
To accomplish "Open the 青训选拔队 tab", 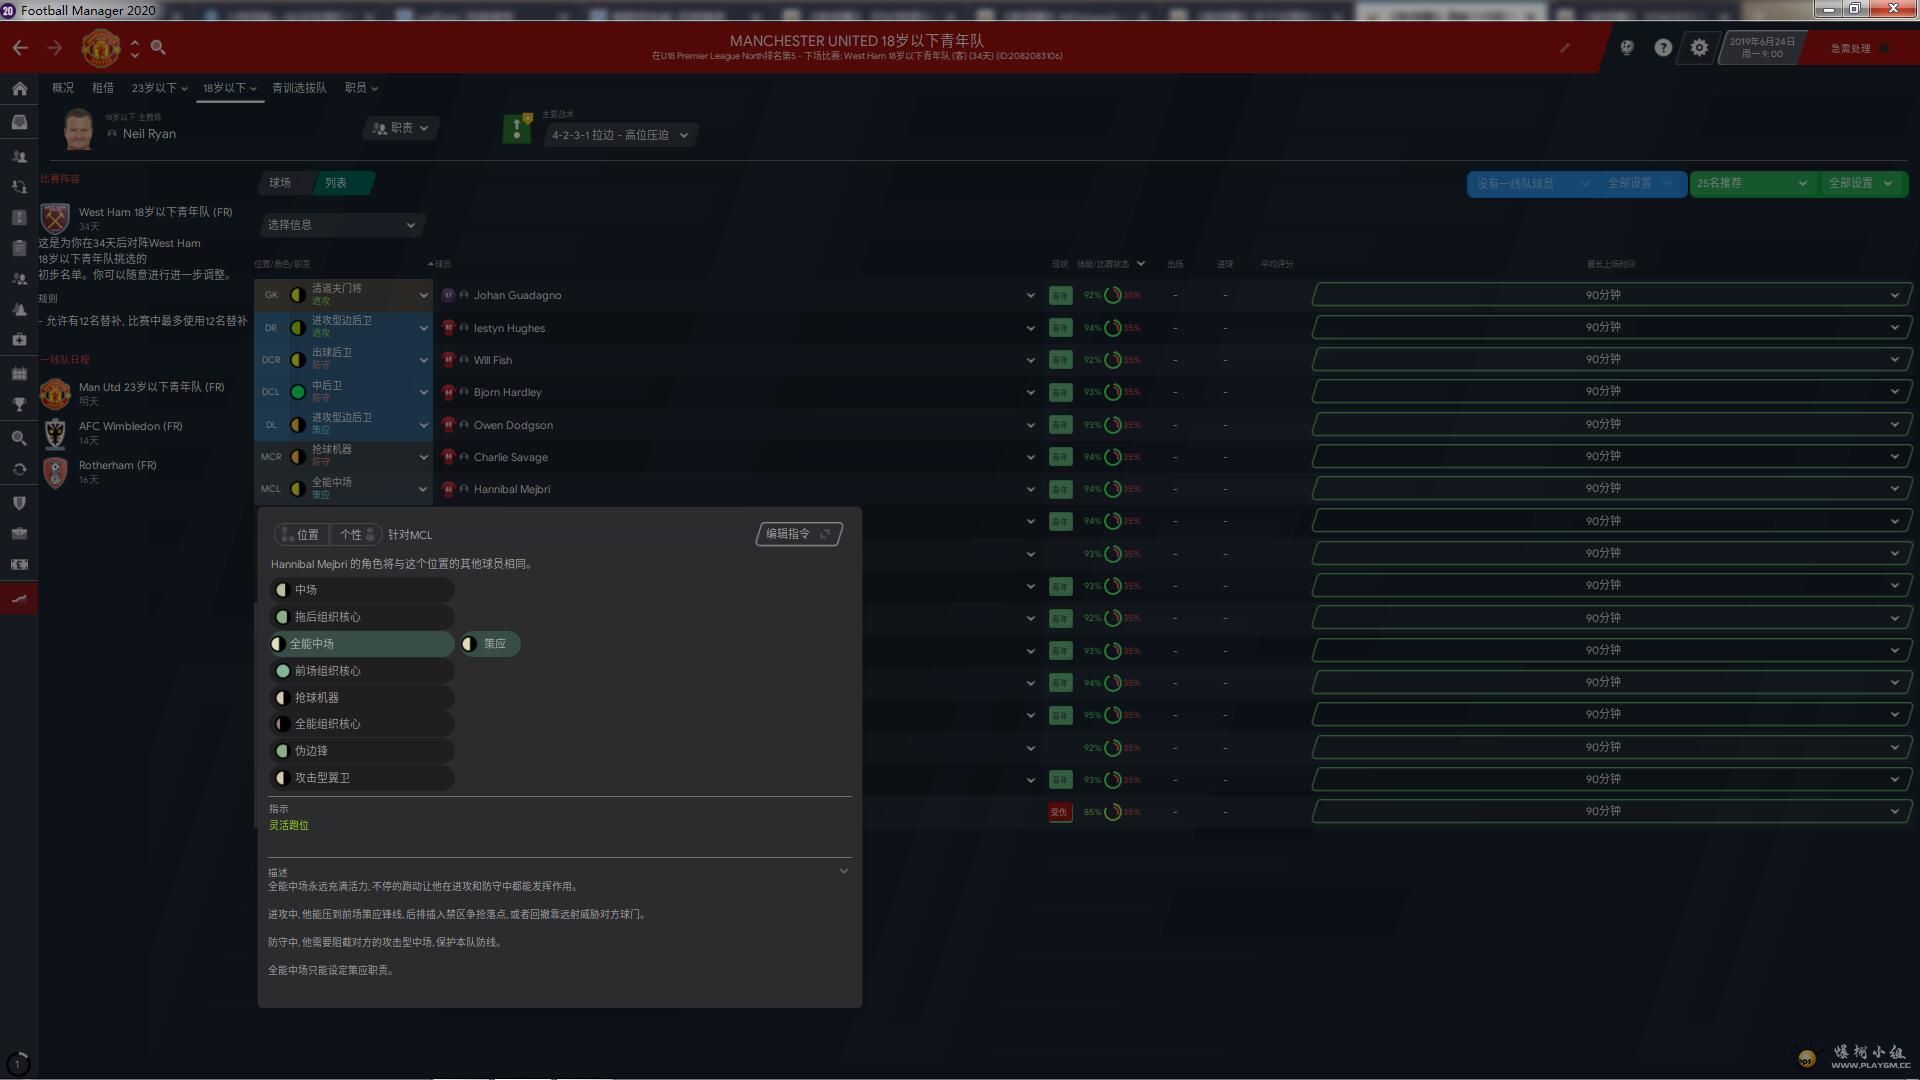I will 299,88.
